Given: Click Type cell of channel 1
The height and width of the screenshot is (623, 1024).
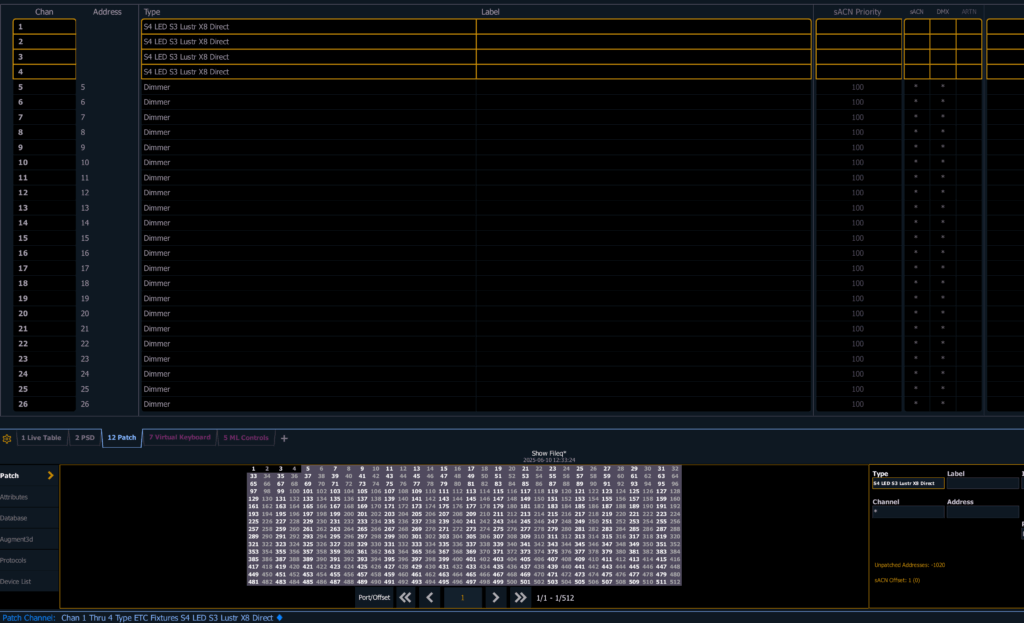Looking at the screenshot, I should [308, 27].
